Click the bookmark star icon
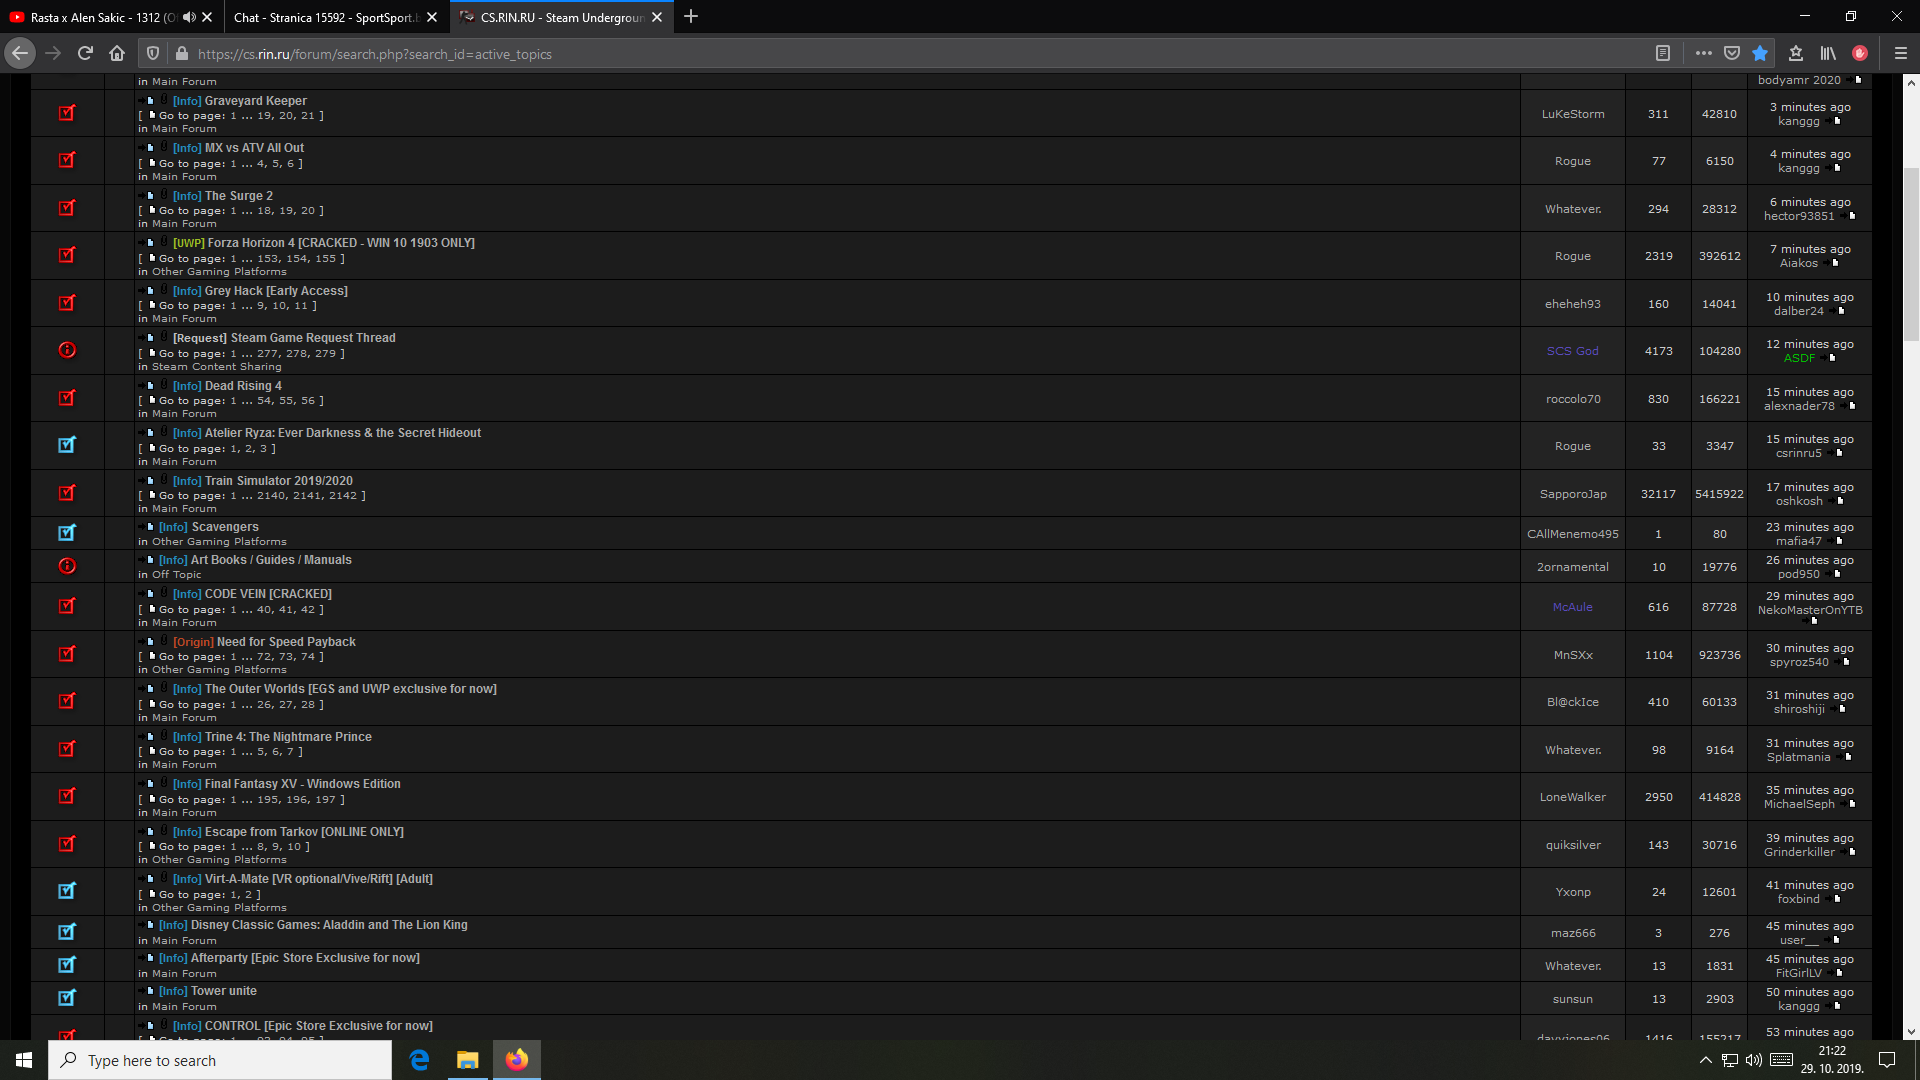The image size is (1920, 1080). pos(1760,54)
